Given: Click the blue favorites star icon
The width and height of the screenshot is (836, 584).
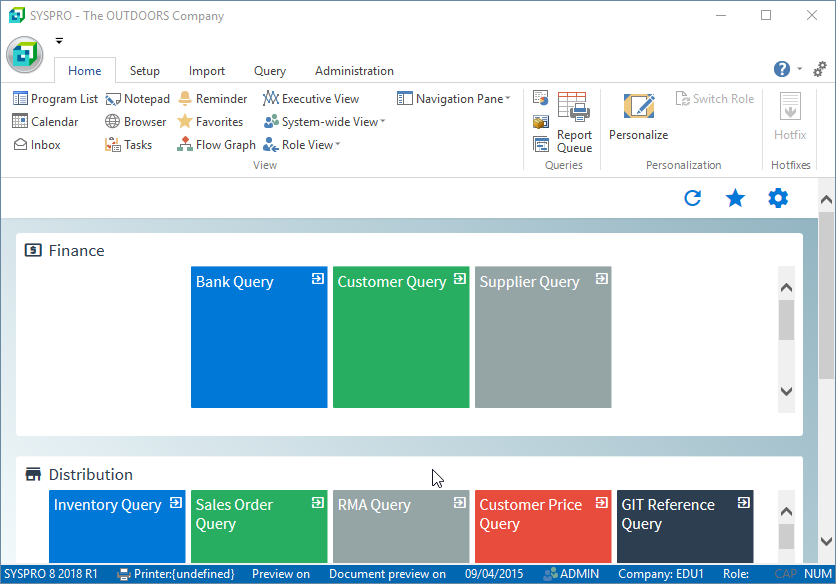Looking at the screenshot, I should [735, 198].
